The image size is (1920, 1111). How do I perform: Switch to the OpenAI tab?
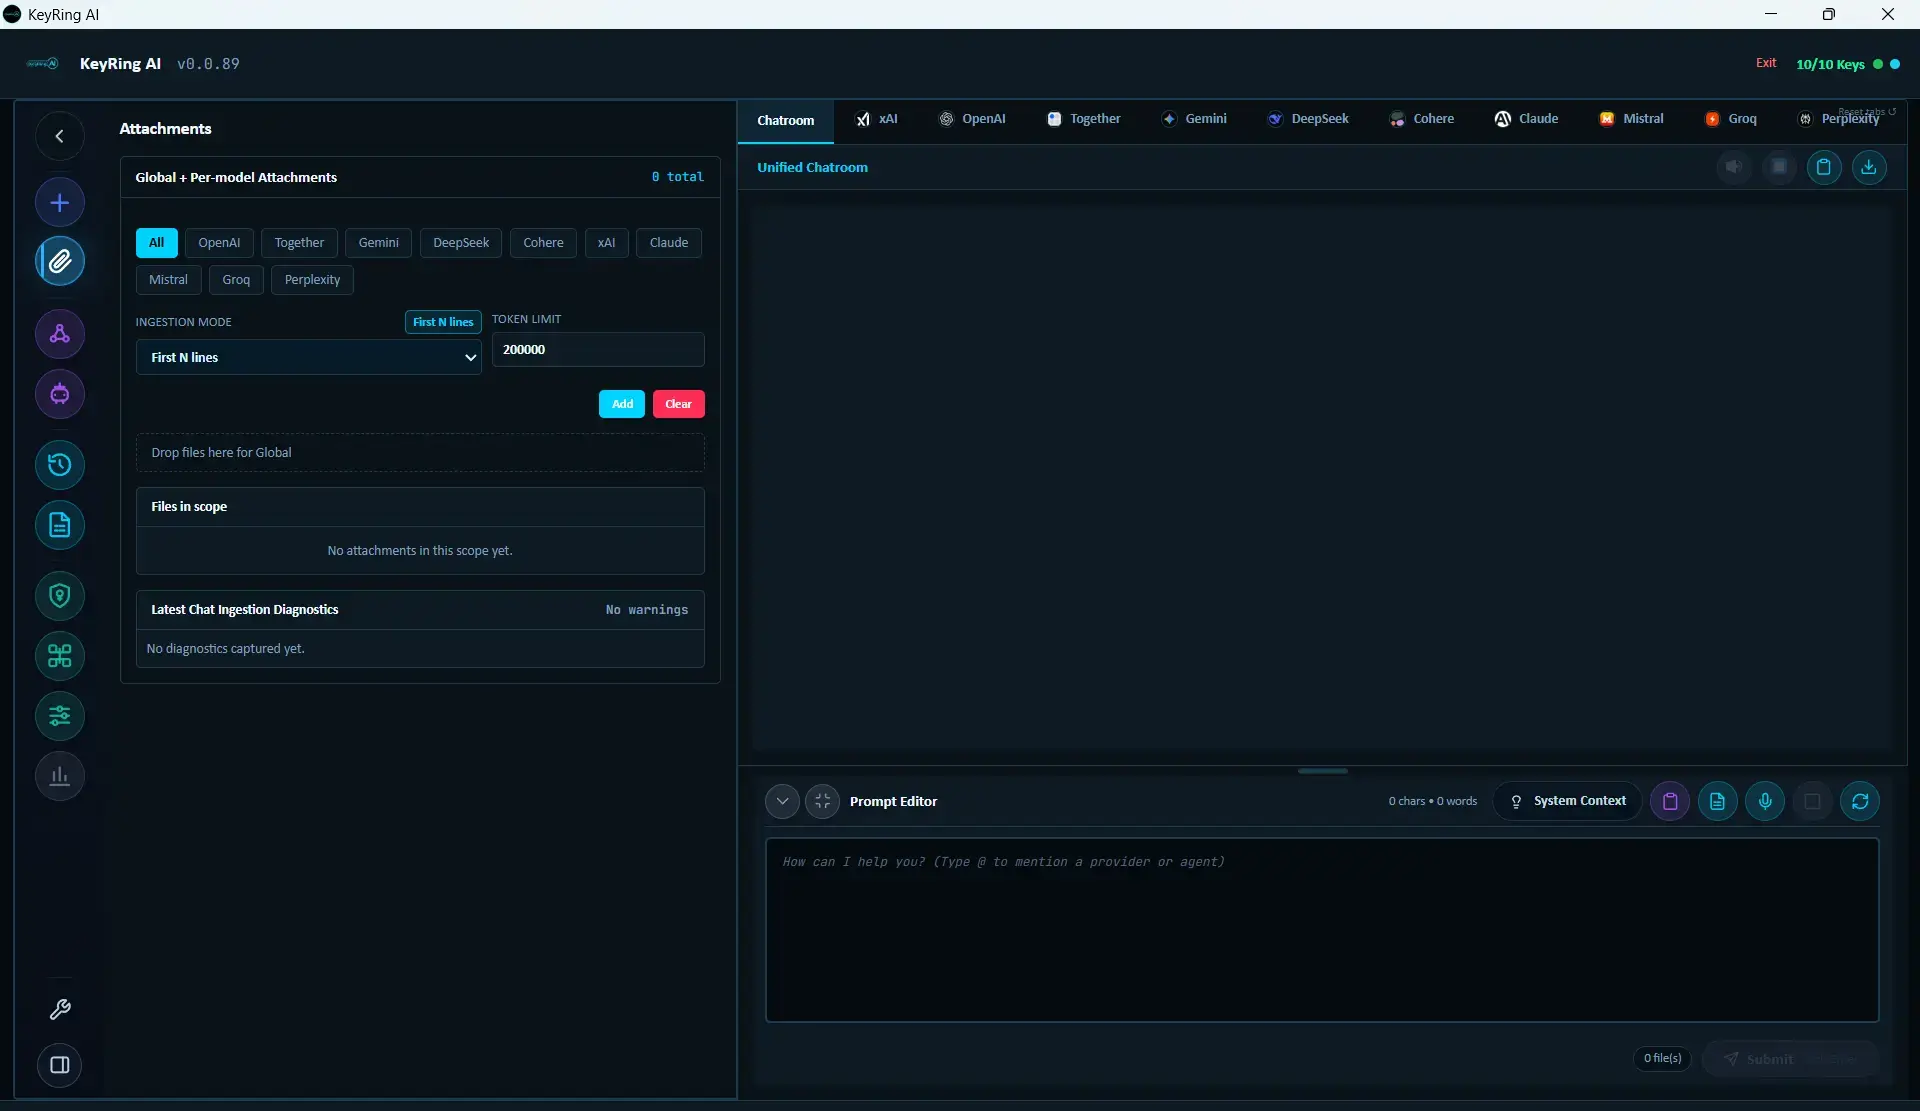click(972, 119)
